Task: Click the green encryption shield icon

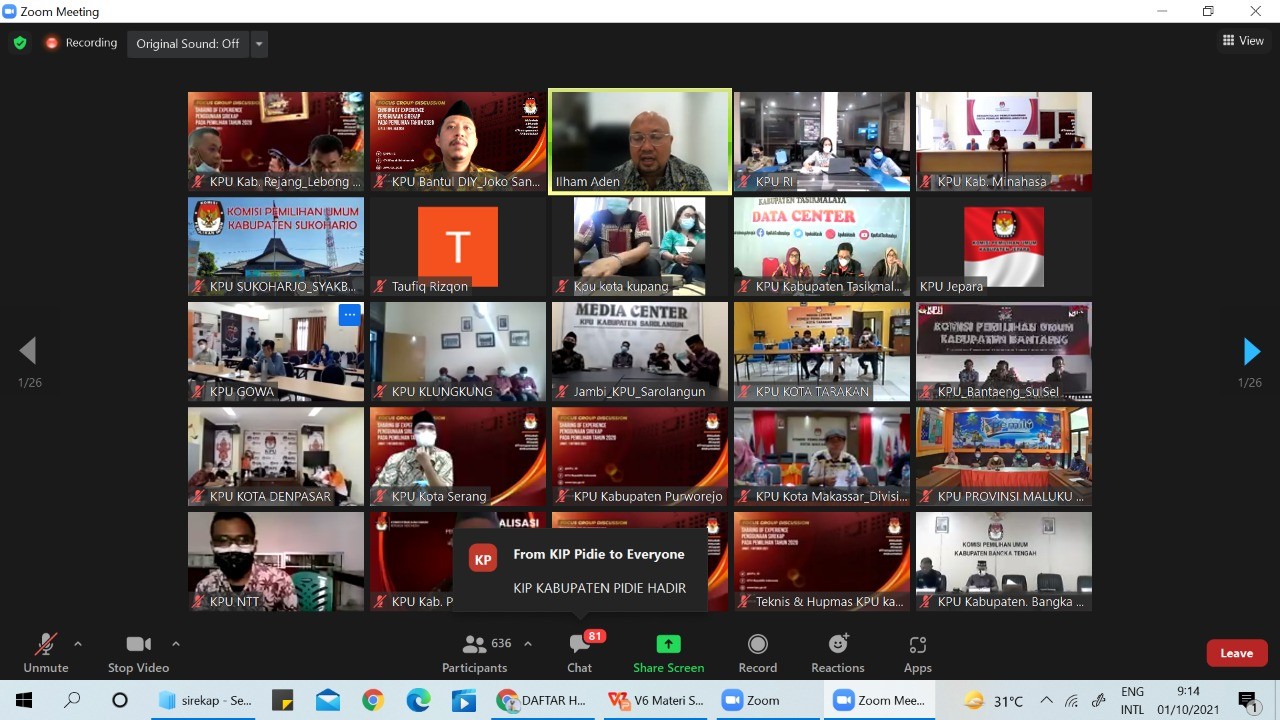Action: pyautogui.click(x=19, y=43)
